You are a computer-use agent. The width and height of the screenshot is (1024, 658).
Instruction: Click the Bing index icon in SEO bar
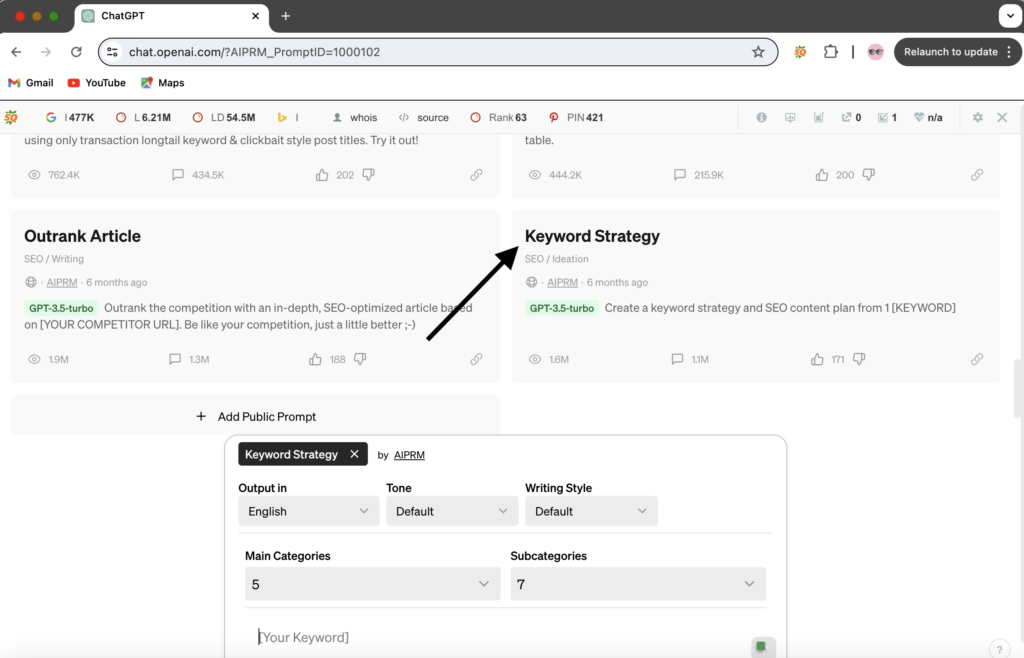coord(282,118)
